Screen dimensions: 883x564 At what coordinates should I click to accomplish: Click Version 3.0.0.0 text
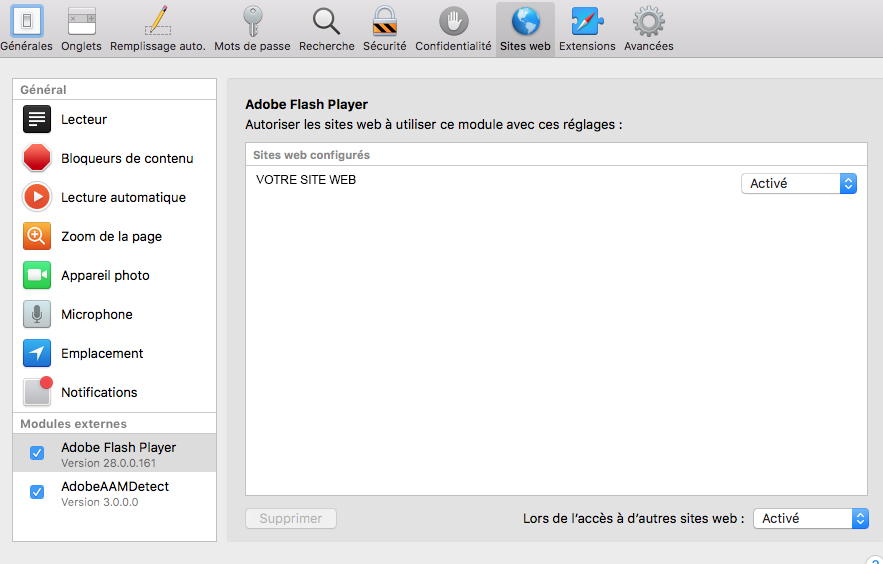click(100, 502)
